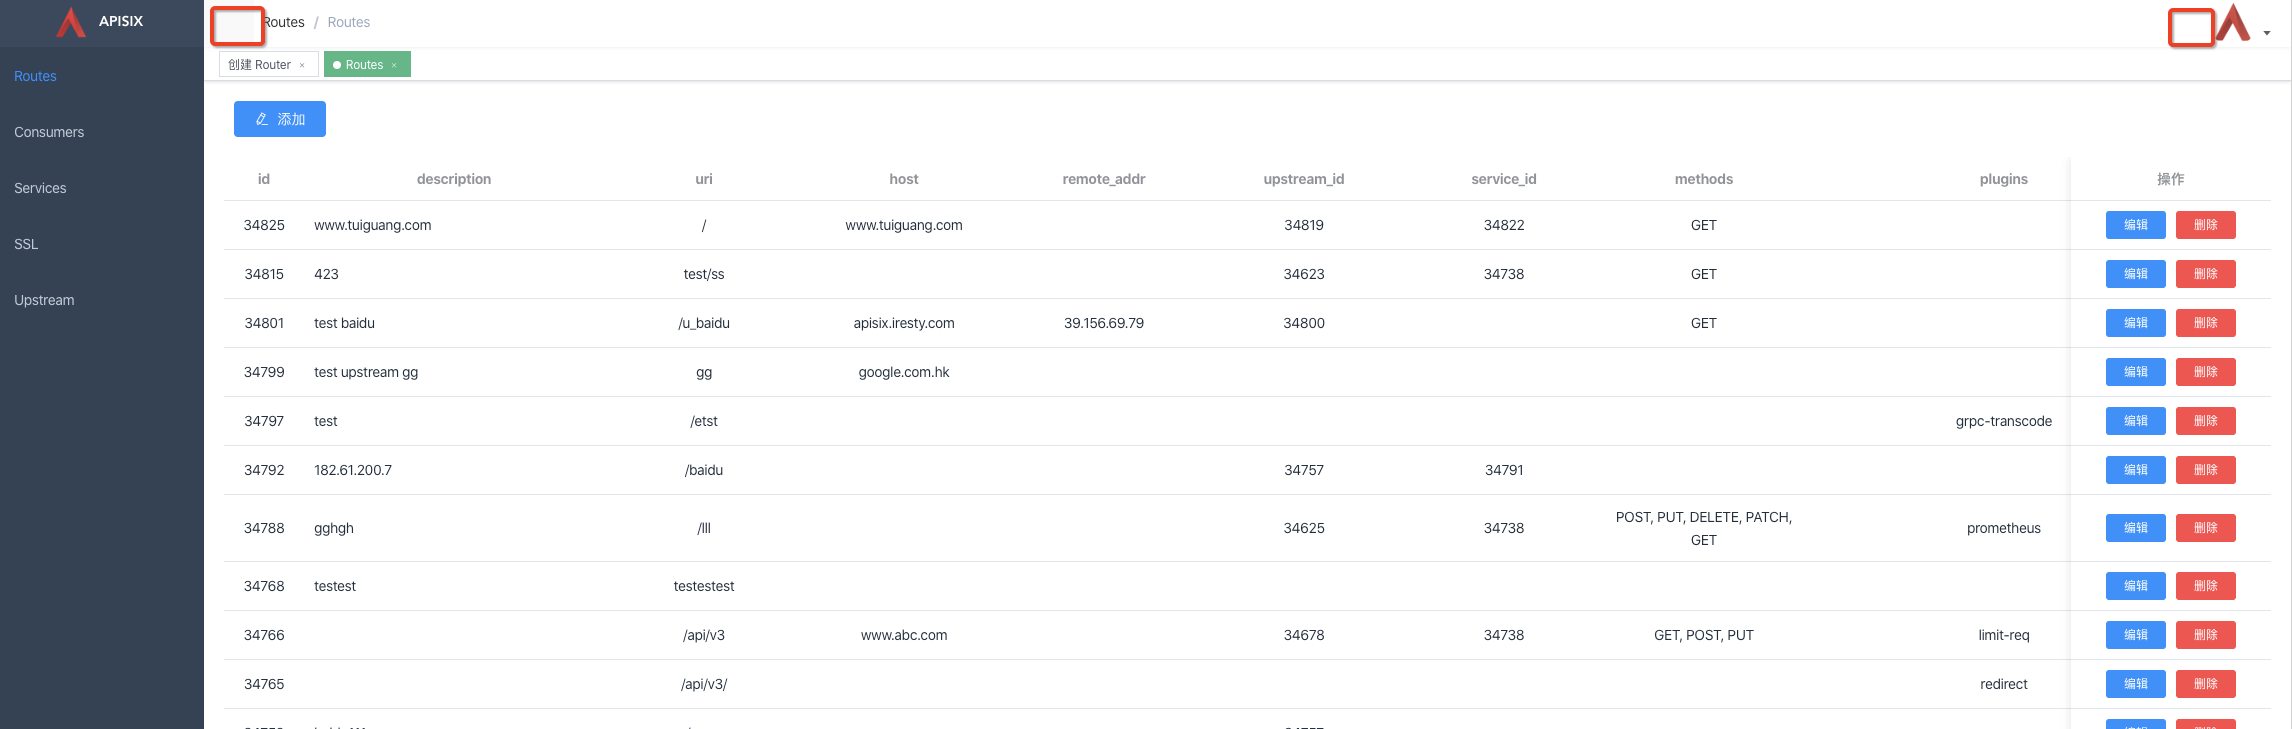Click the prometheus plugin cell
The width and height of the screenshot is (2292, 729).
[x=2004, y=528]
